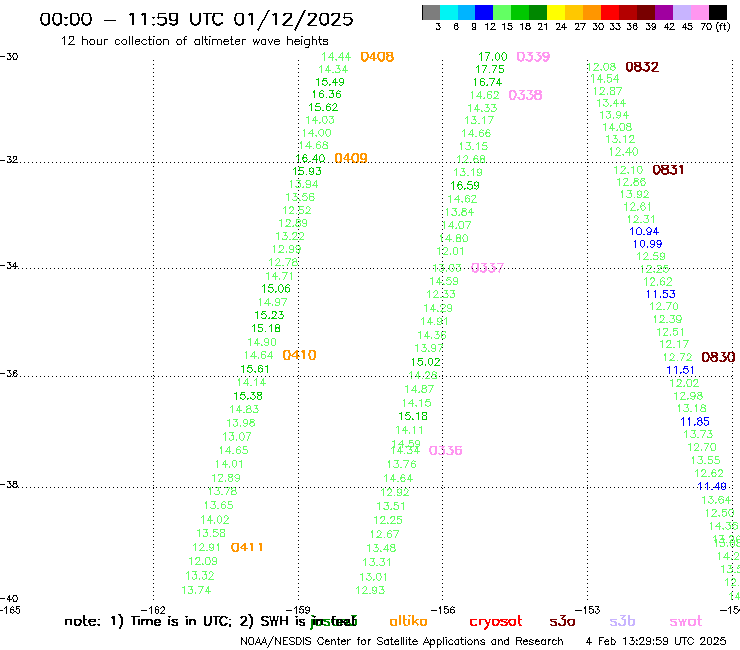The height and width of the screenshot is (650, 740).
Task: Click the wave height value 17.75
Action: (x=489, y=69)
